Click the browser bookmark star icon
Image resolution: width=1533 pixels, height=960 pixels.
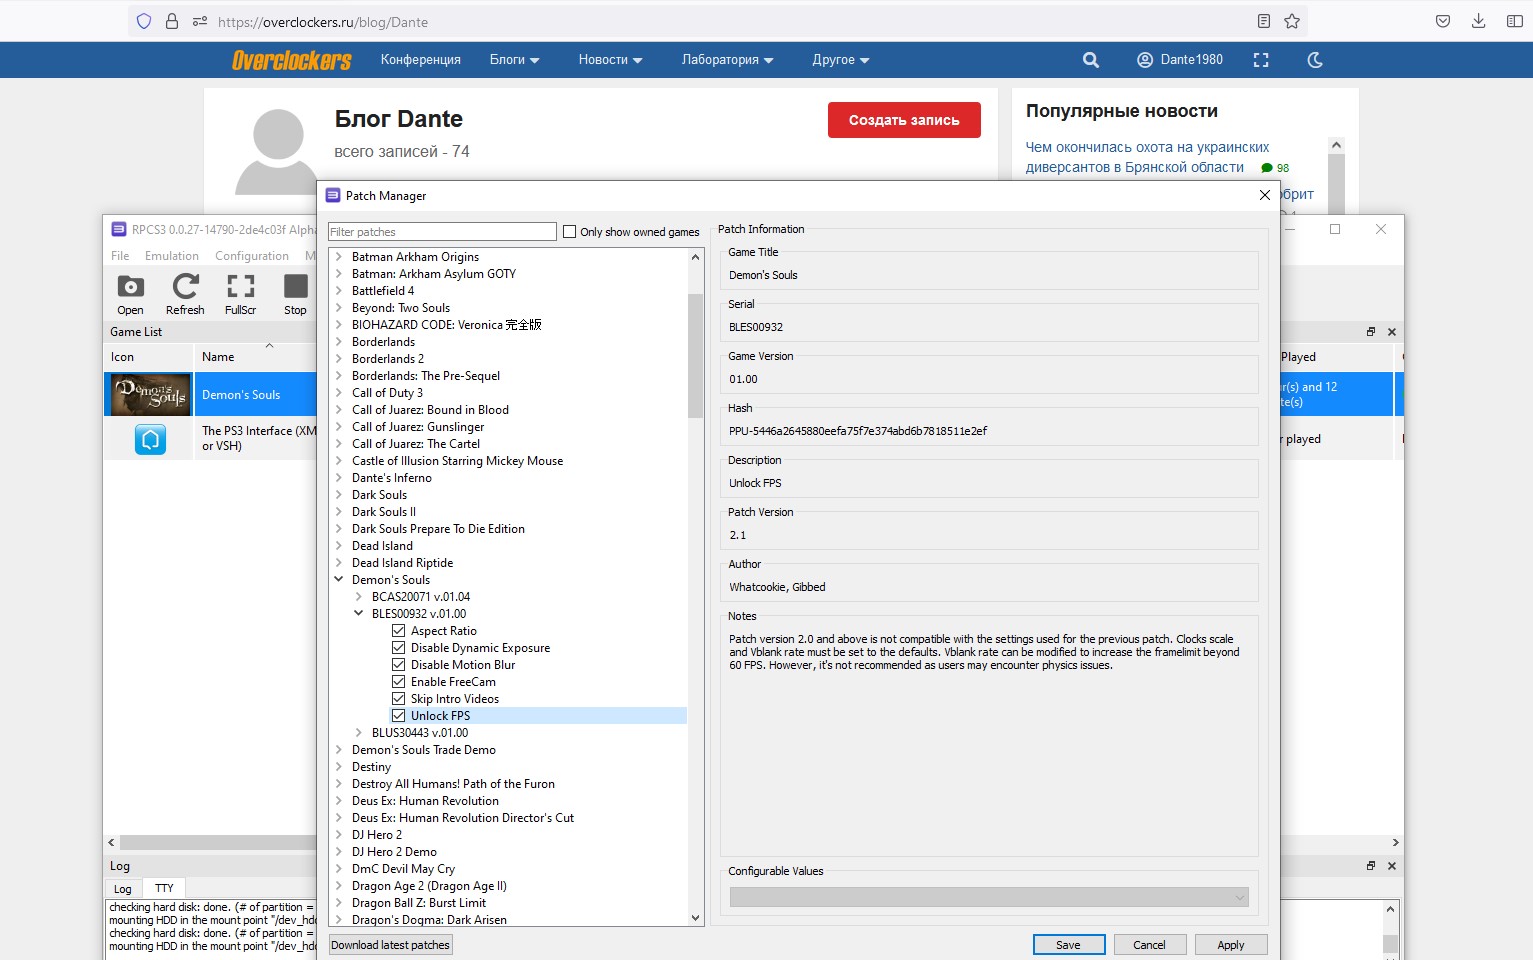click(x=1292, y=21)
